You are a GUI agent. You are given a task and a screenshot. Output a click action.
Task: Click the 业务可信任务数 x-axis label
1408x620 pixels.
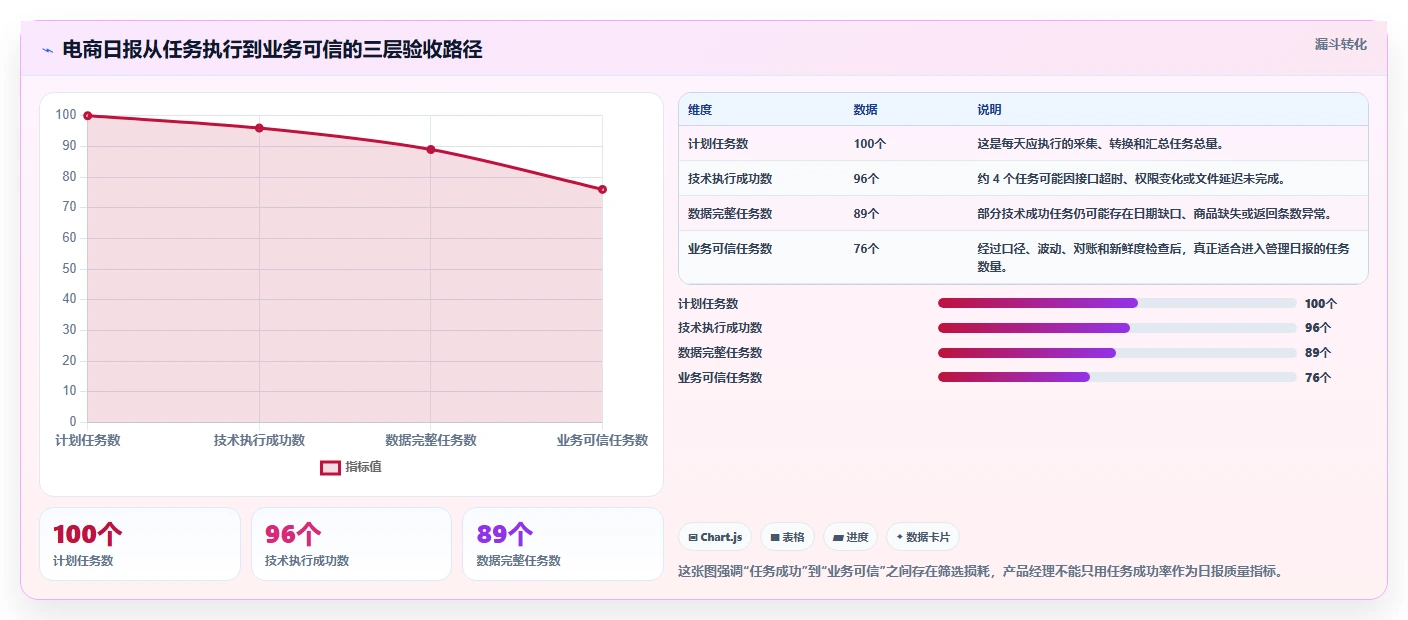pyautogui.click(x=602, y=440)
